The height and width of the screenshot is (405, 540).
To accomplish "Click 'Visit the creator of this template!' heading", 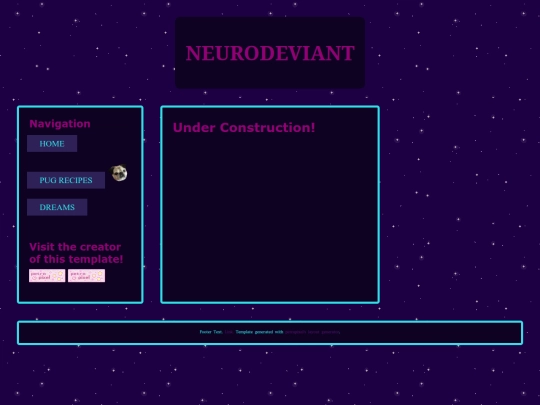I will tap(76, 253).
